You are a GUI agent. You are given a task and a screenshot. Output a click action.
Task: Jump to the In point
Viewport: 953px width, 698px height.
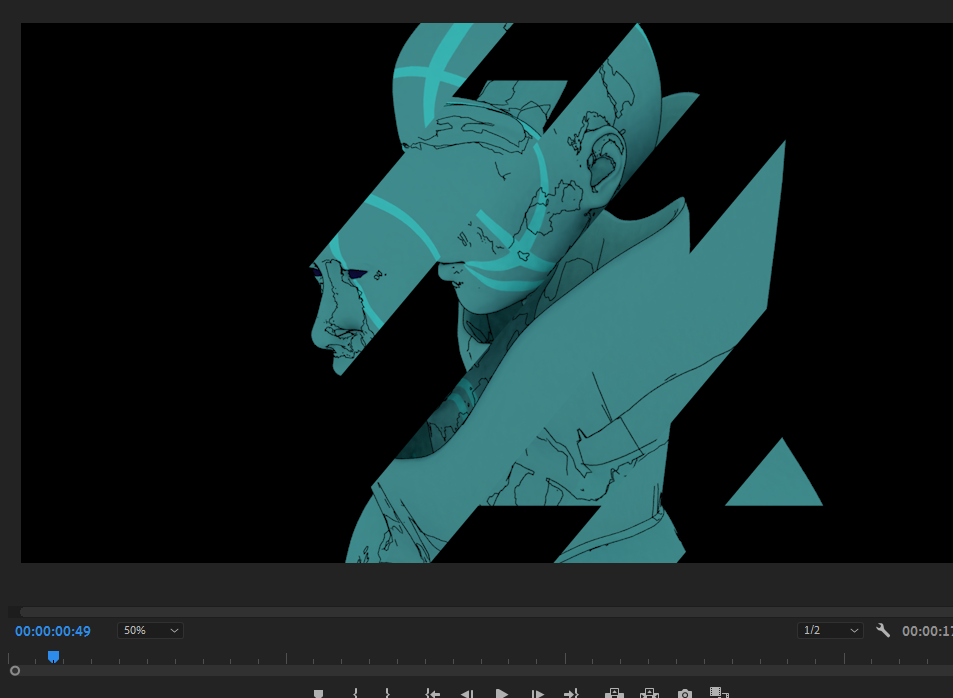(432, 694)
